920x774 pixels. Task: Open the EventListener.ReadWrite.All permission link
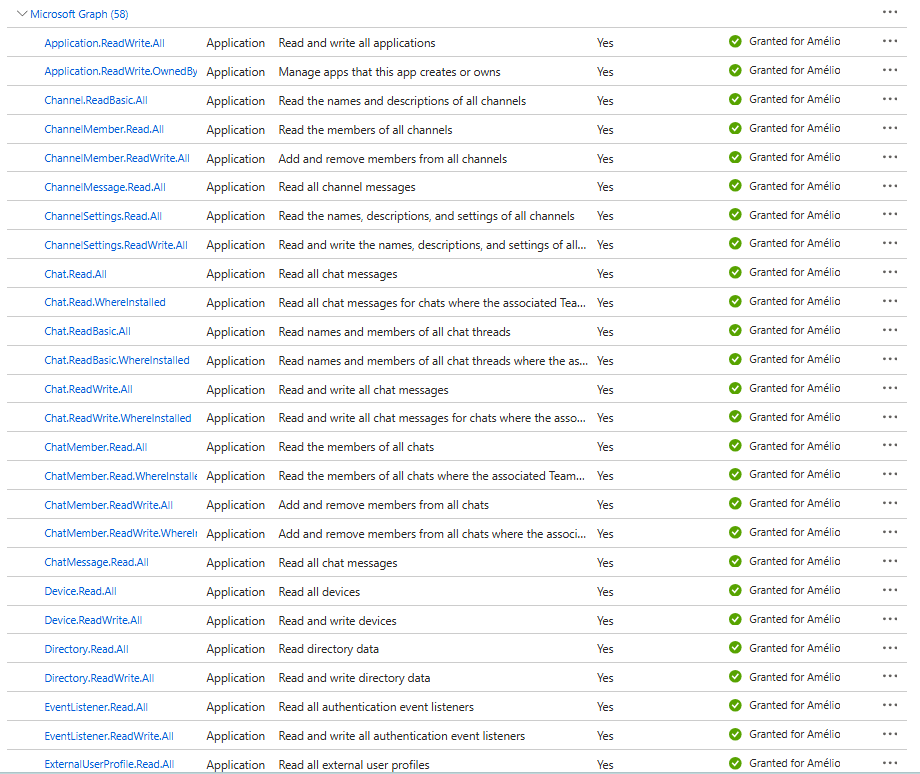109,736
